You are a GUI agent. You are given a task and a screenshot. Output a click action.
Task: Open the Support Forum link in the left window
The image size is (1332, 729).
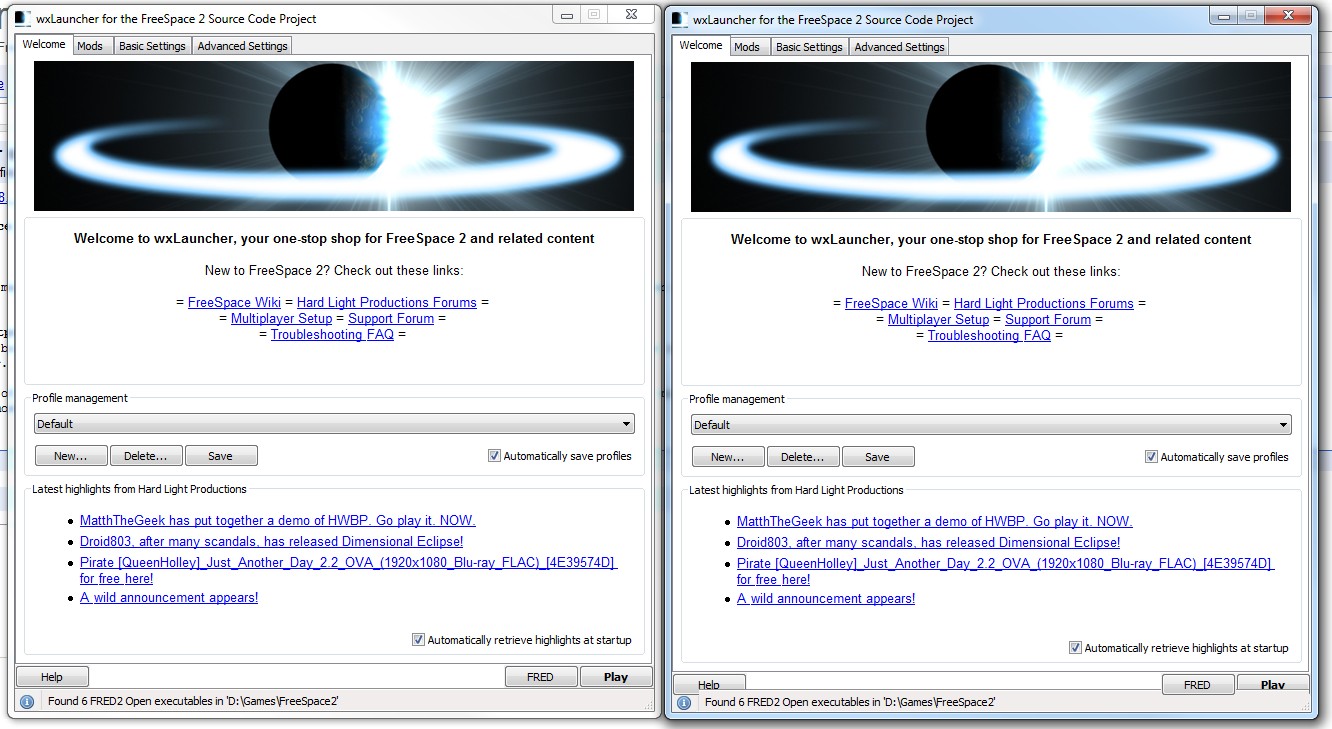pos(391,318)
